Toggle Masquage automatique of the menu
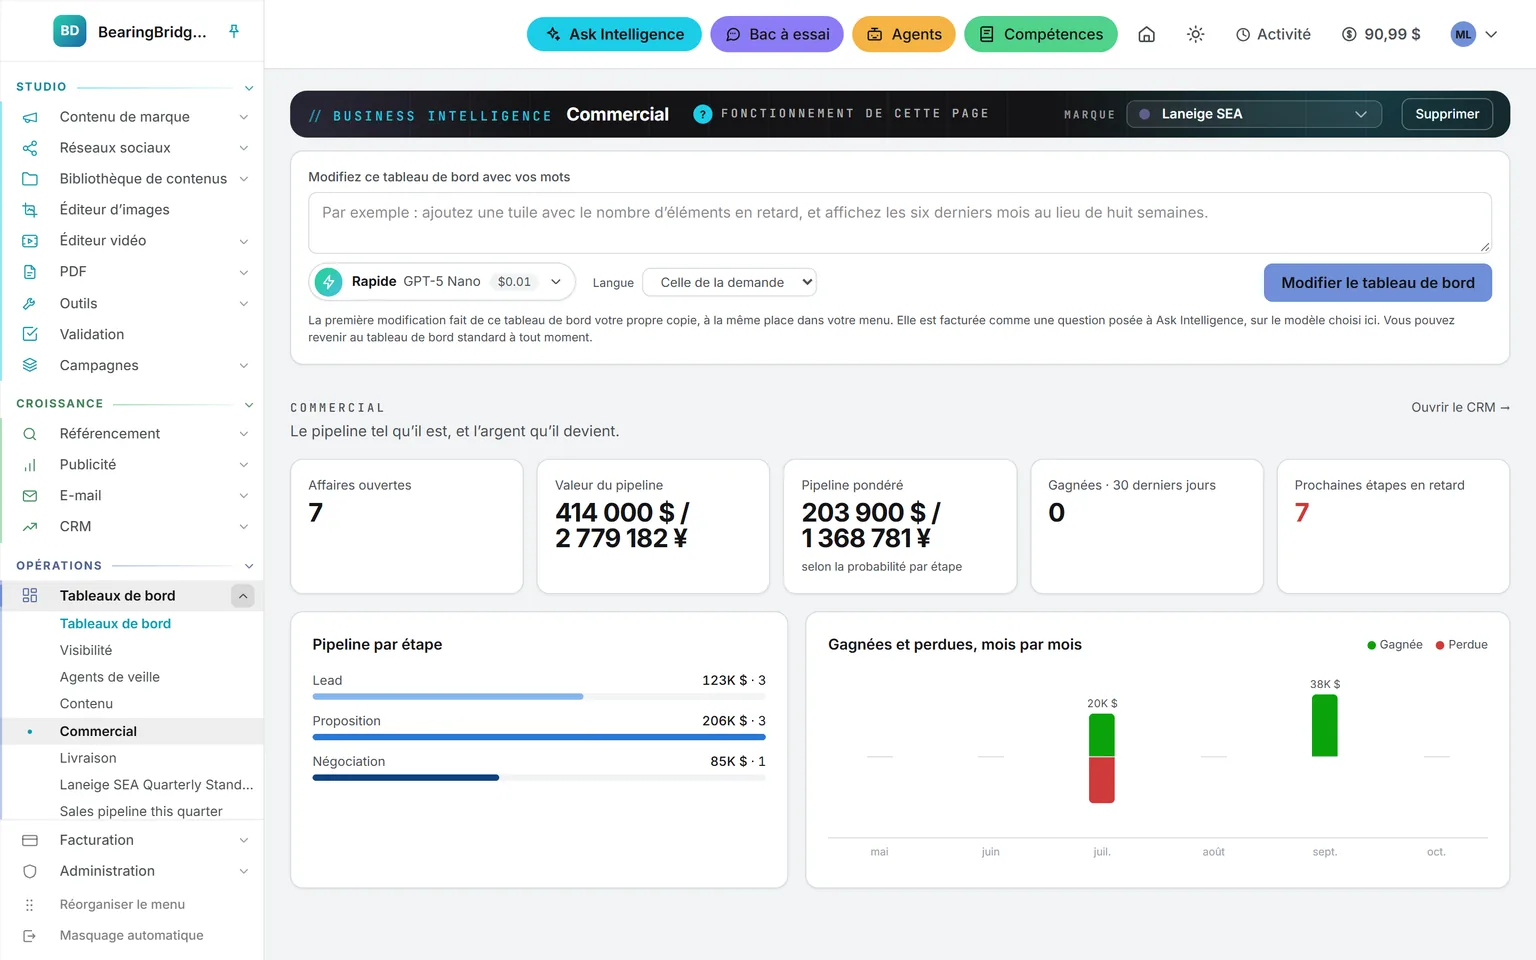The image size is (1536, 960). (132, 935)
